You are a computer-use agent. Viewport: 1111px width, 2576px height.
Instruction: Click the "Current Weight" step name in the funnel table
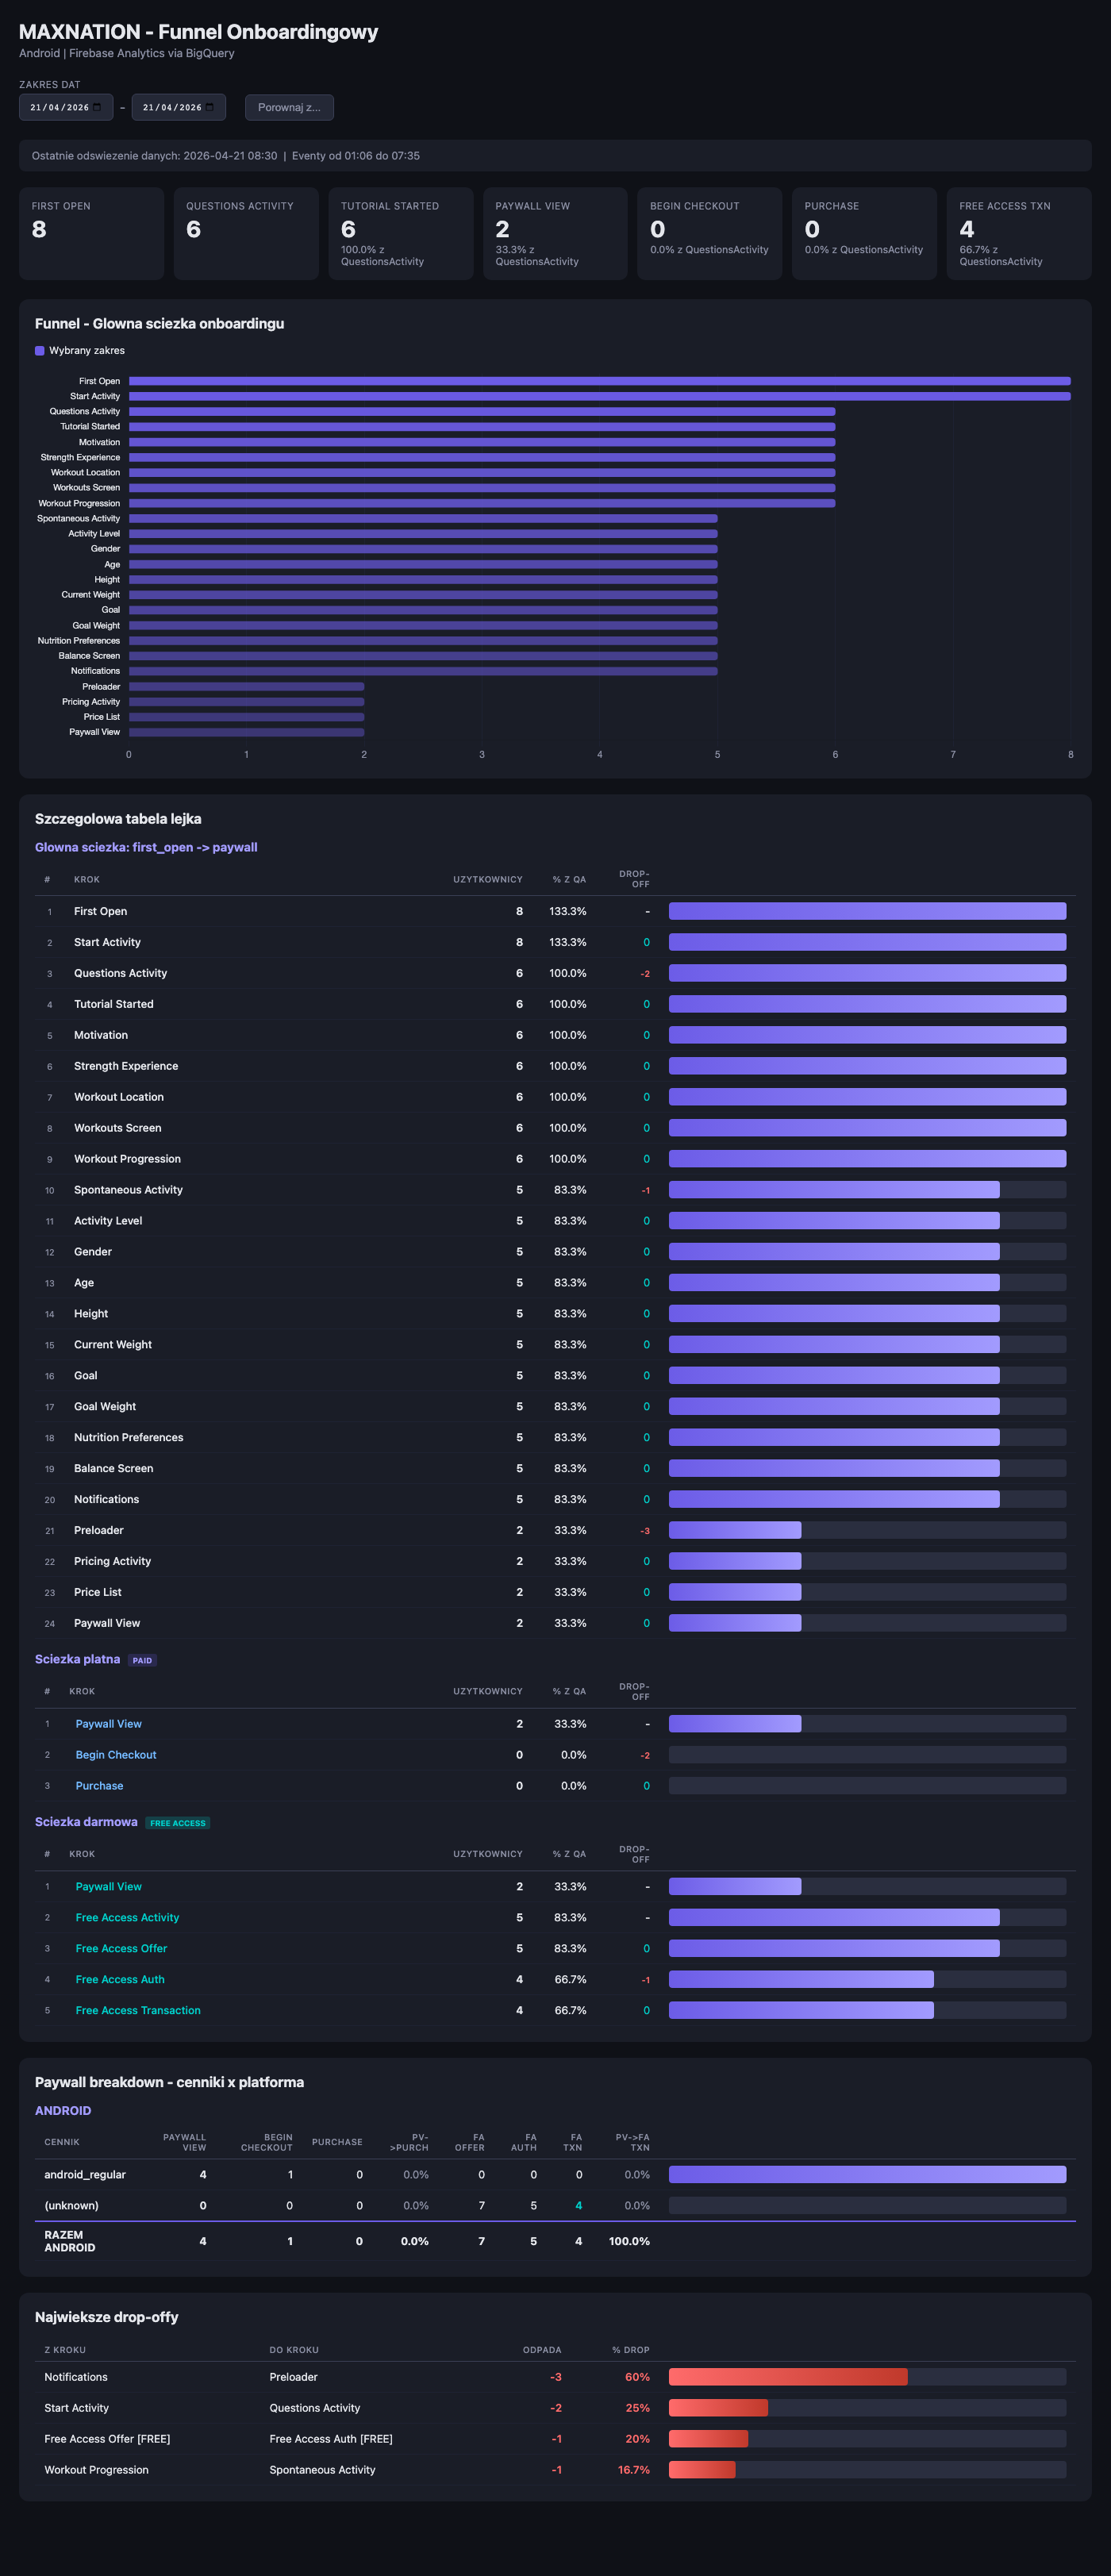pyautogui.click(x=113, y=1345)
